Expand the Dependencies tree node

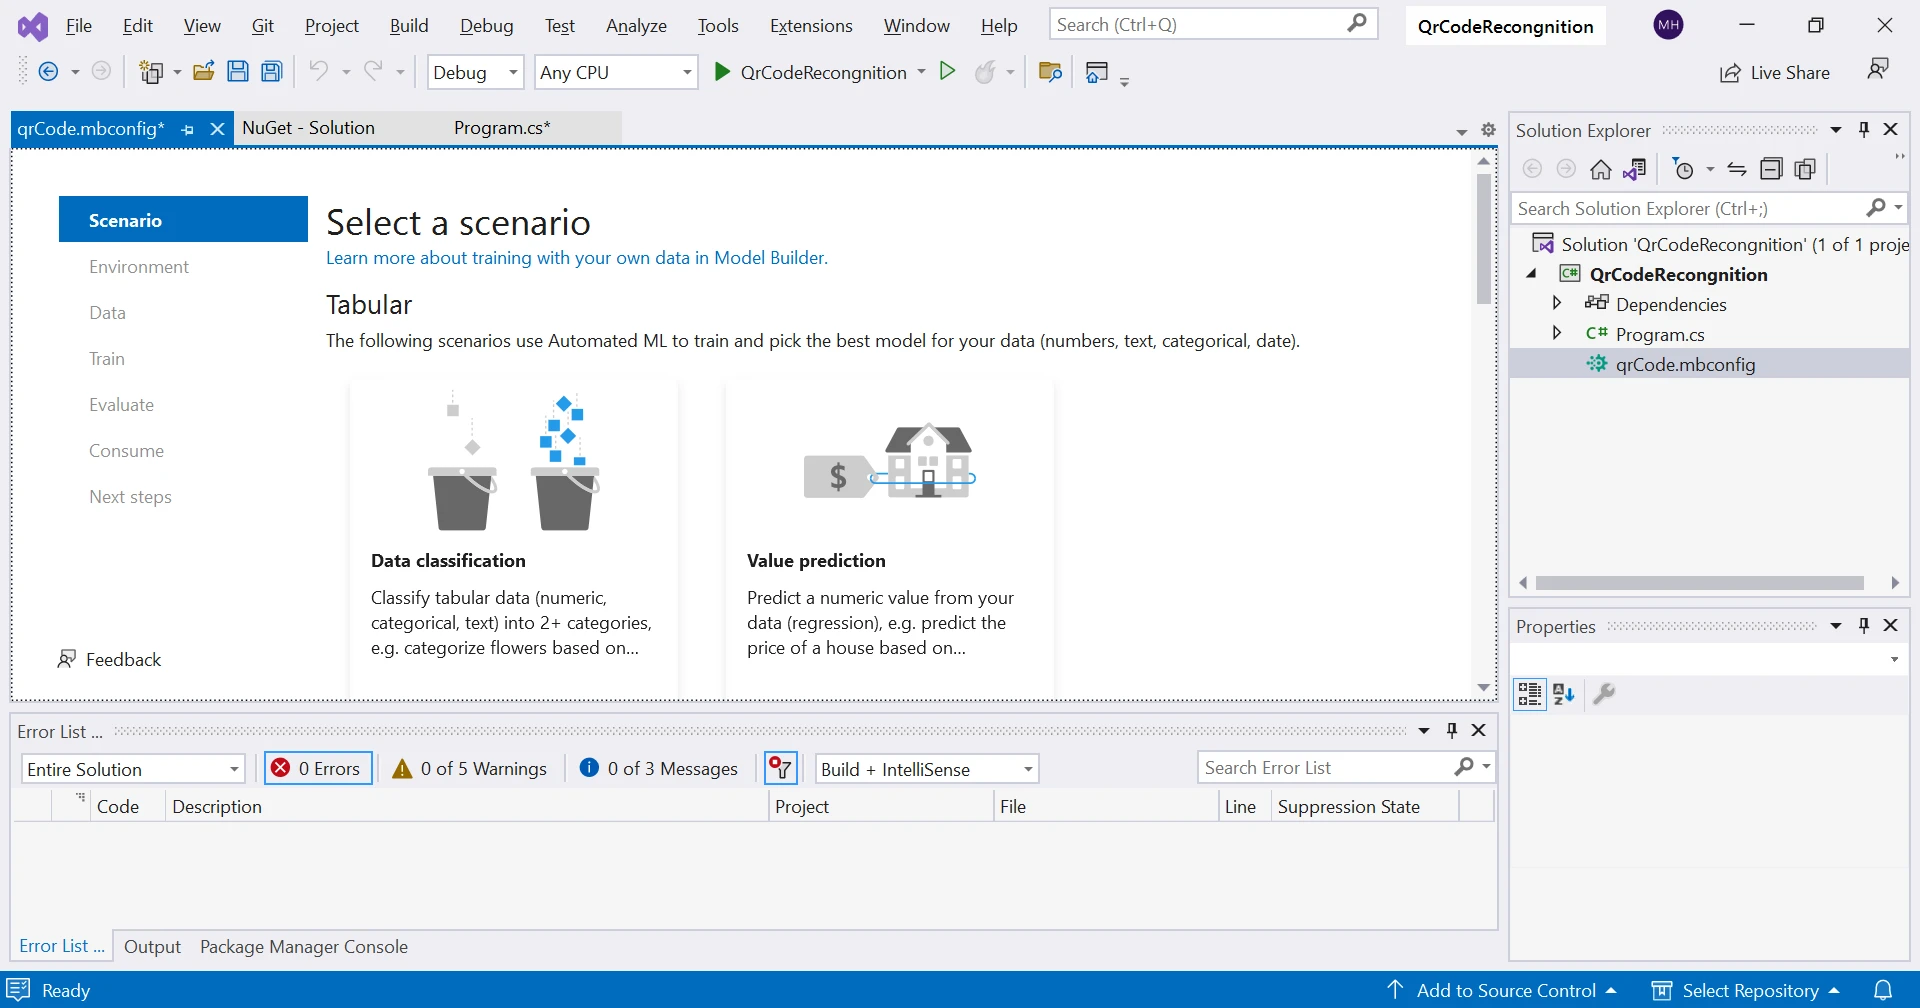pyautogui.click(x=1557, y=303)
